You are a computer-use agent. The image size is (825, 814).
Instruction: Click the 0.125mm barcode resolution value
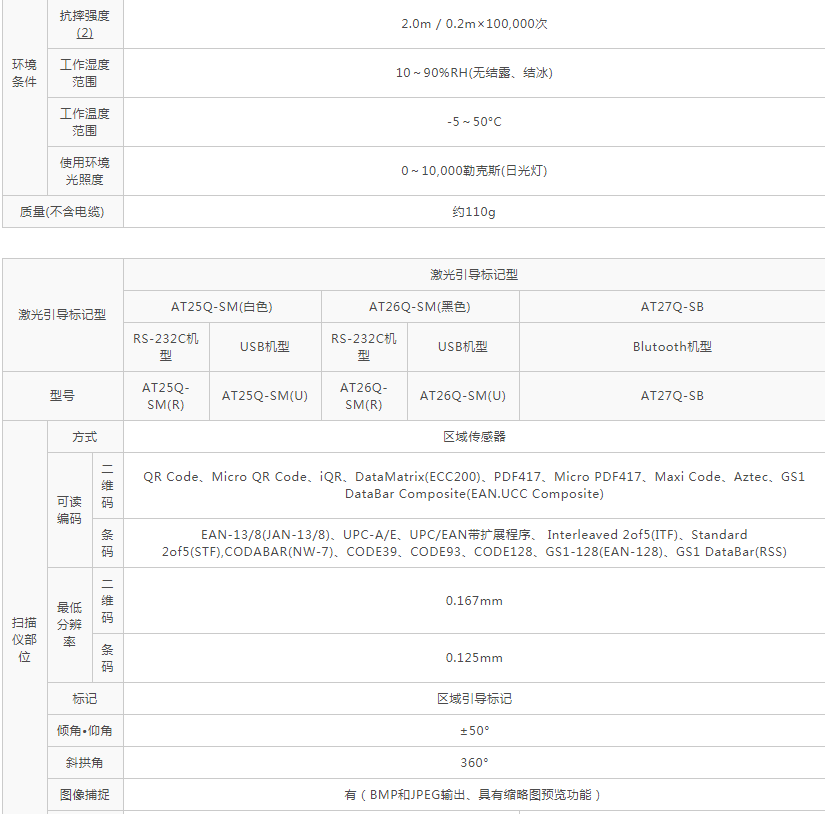474,658
